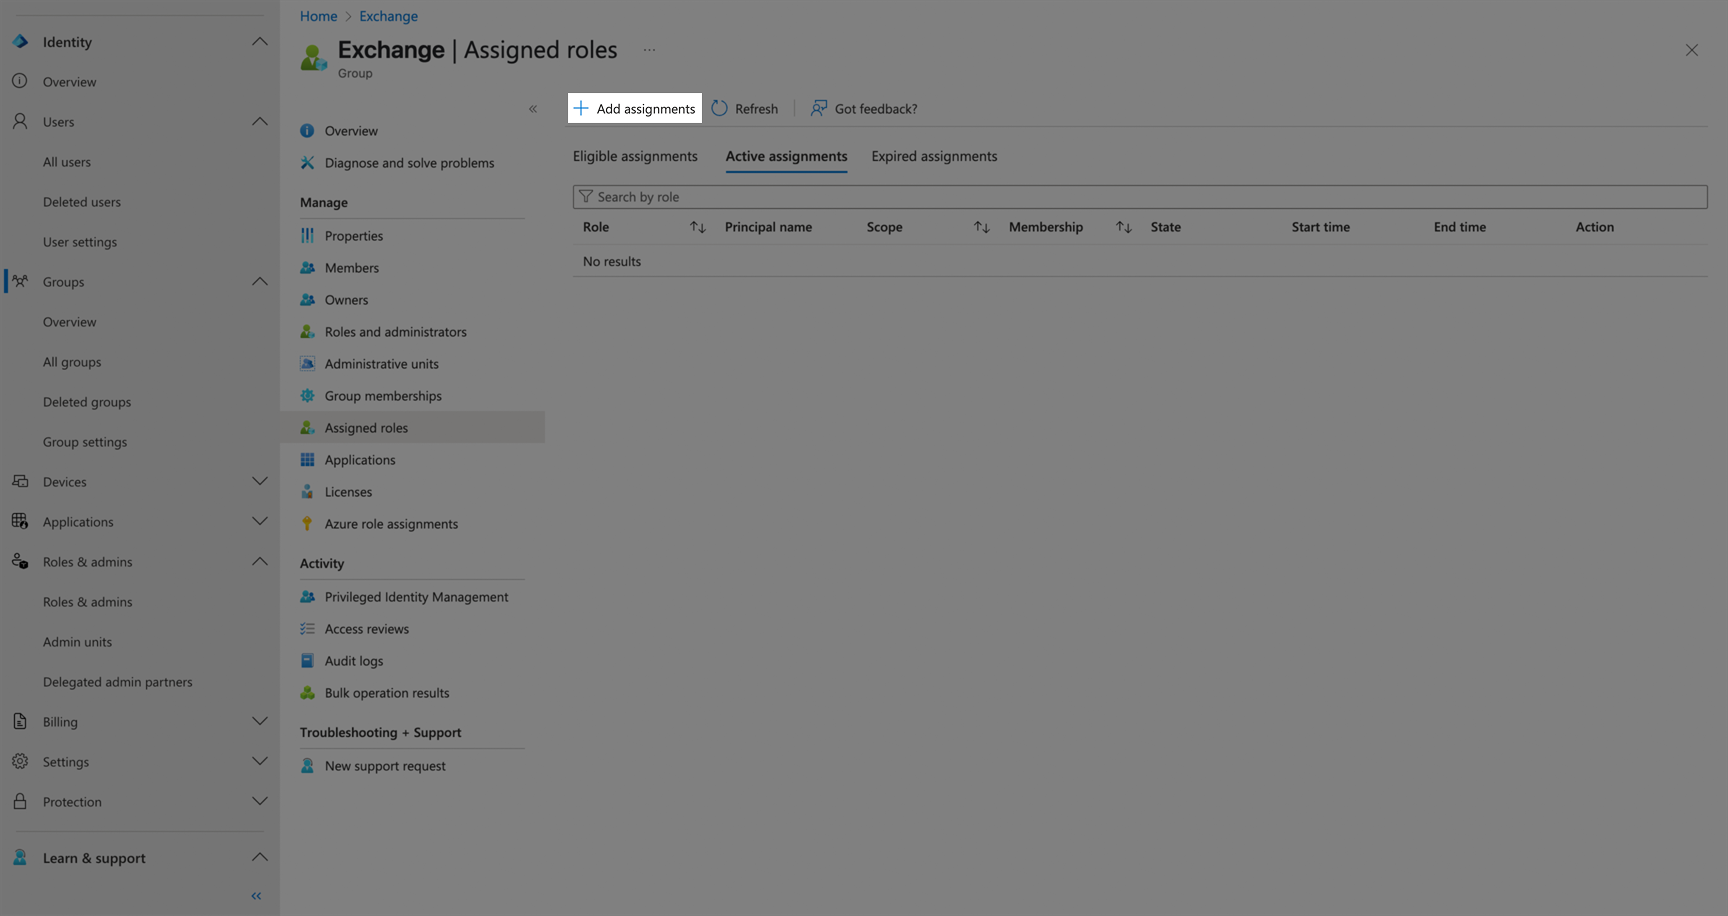Click the Roles & admins section icon

click(20, 561)
